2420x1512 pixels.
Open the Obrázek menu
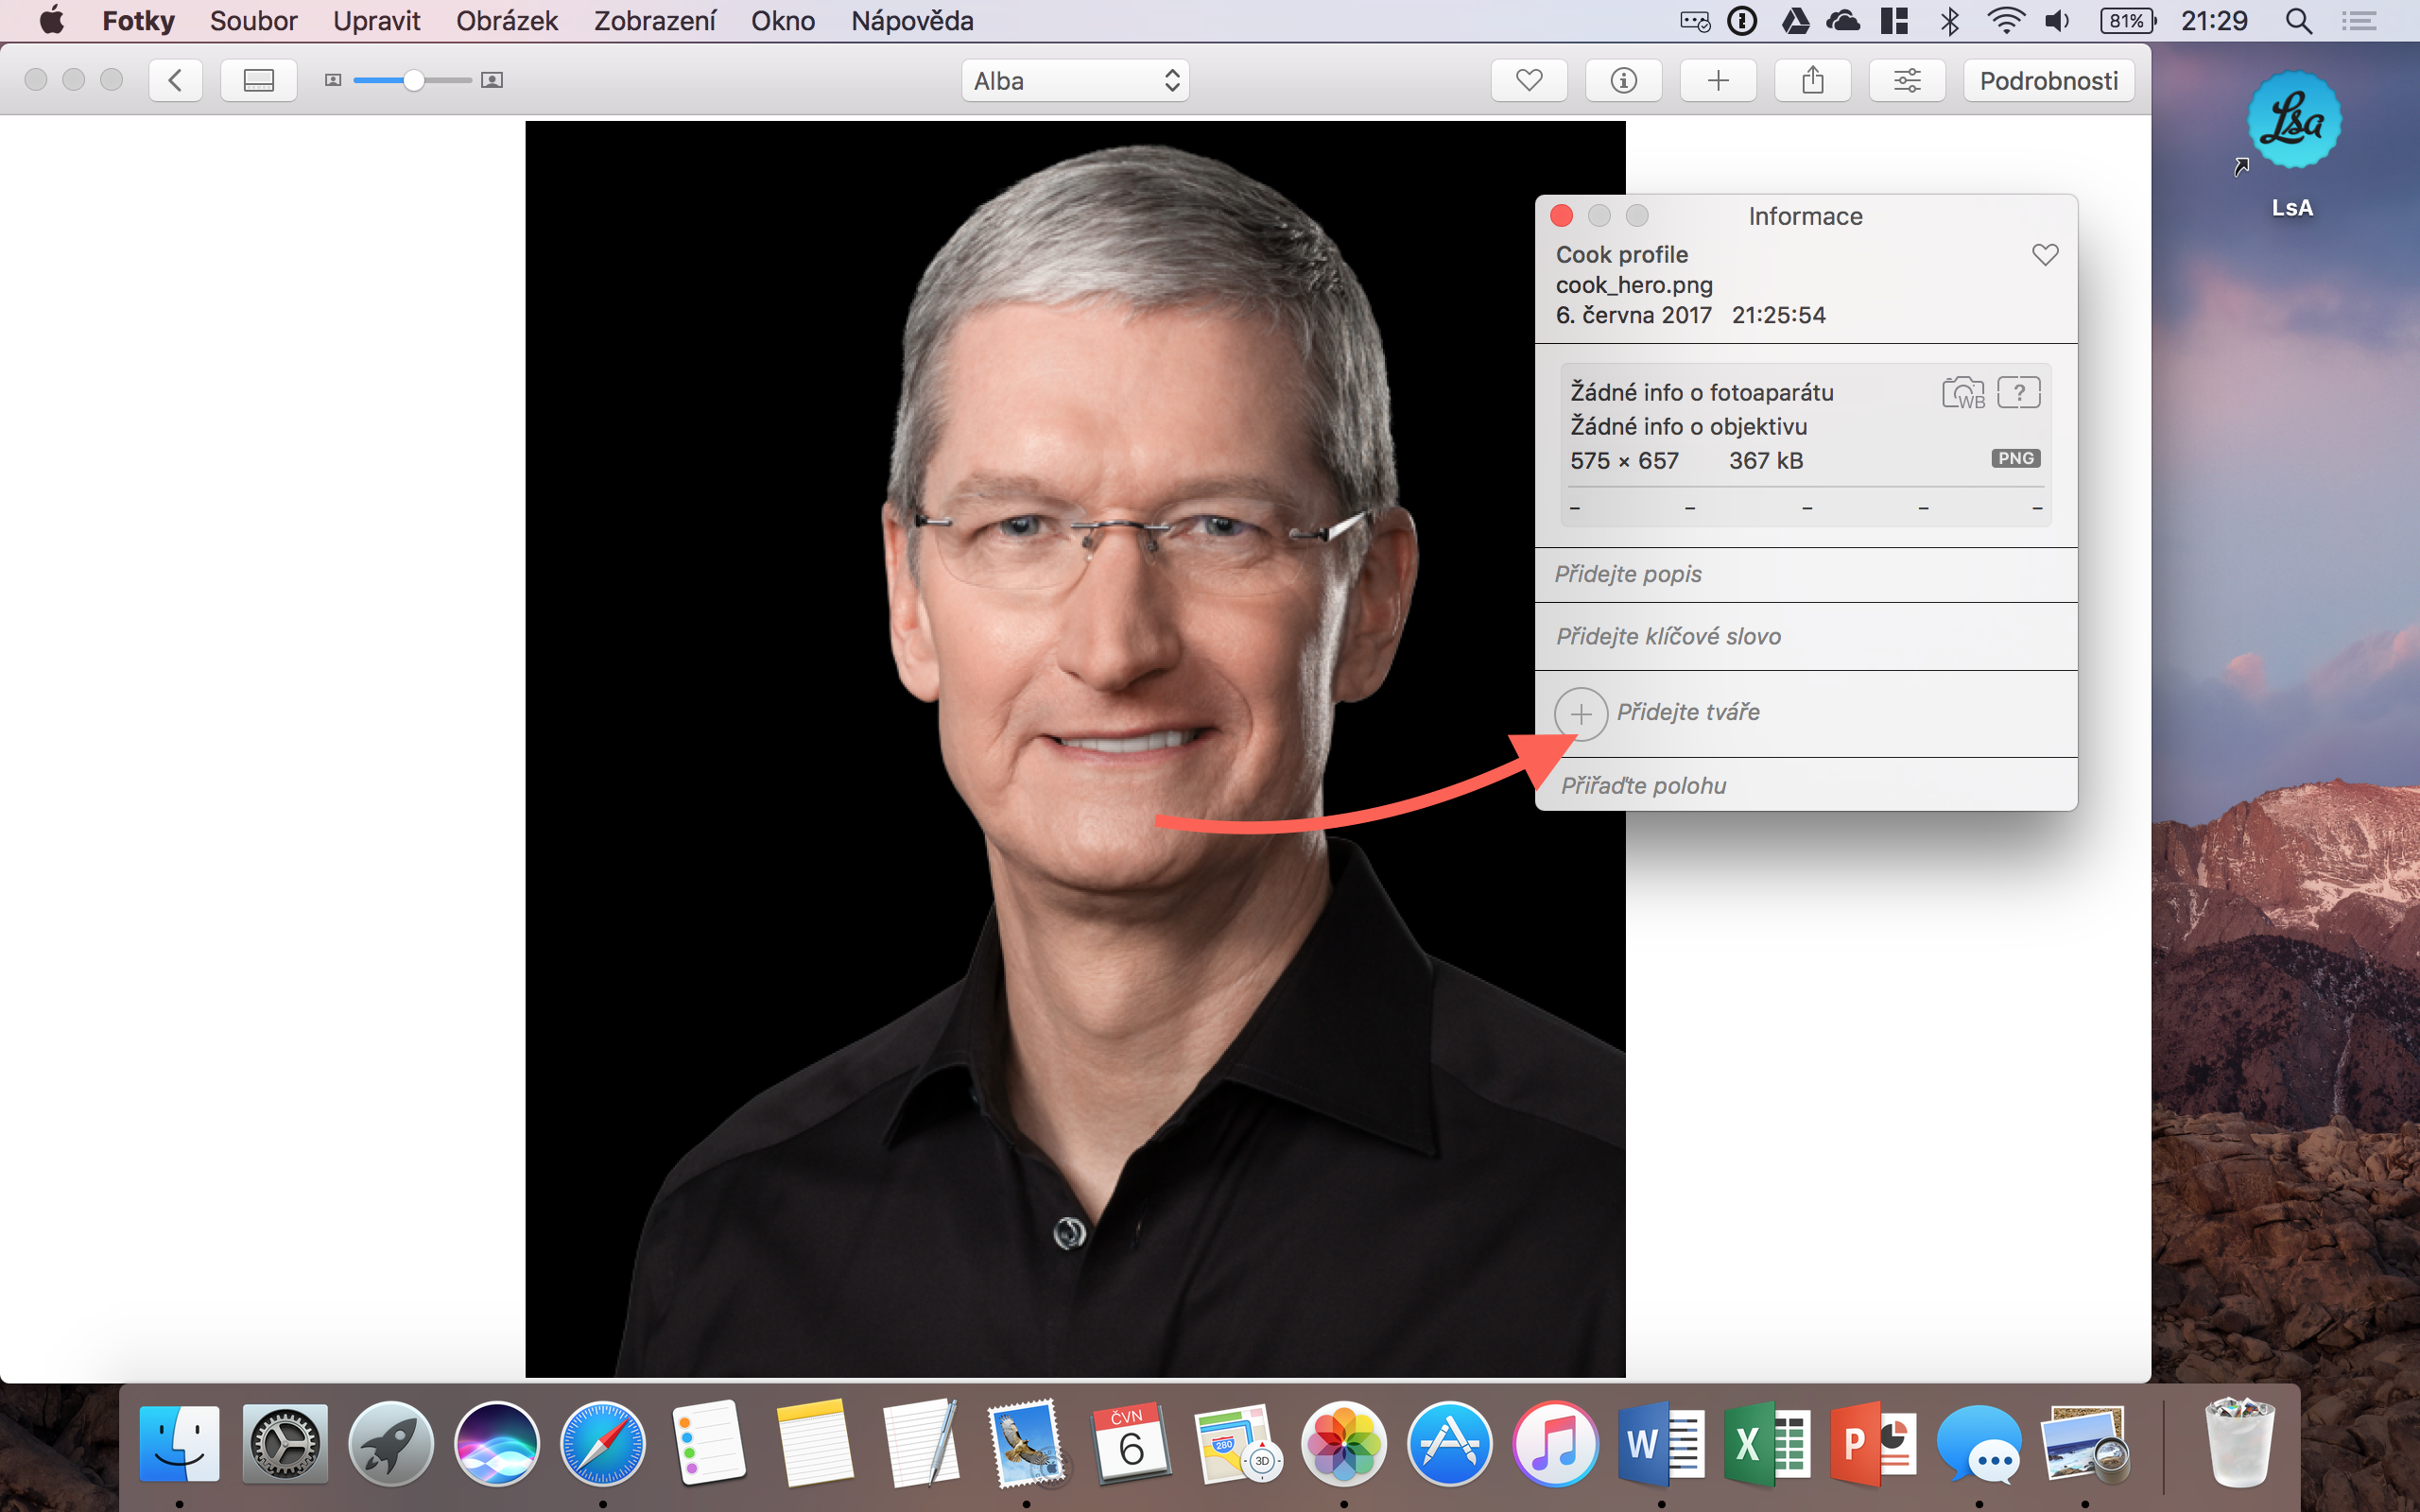[x=506, y=21]
